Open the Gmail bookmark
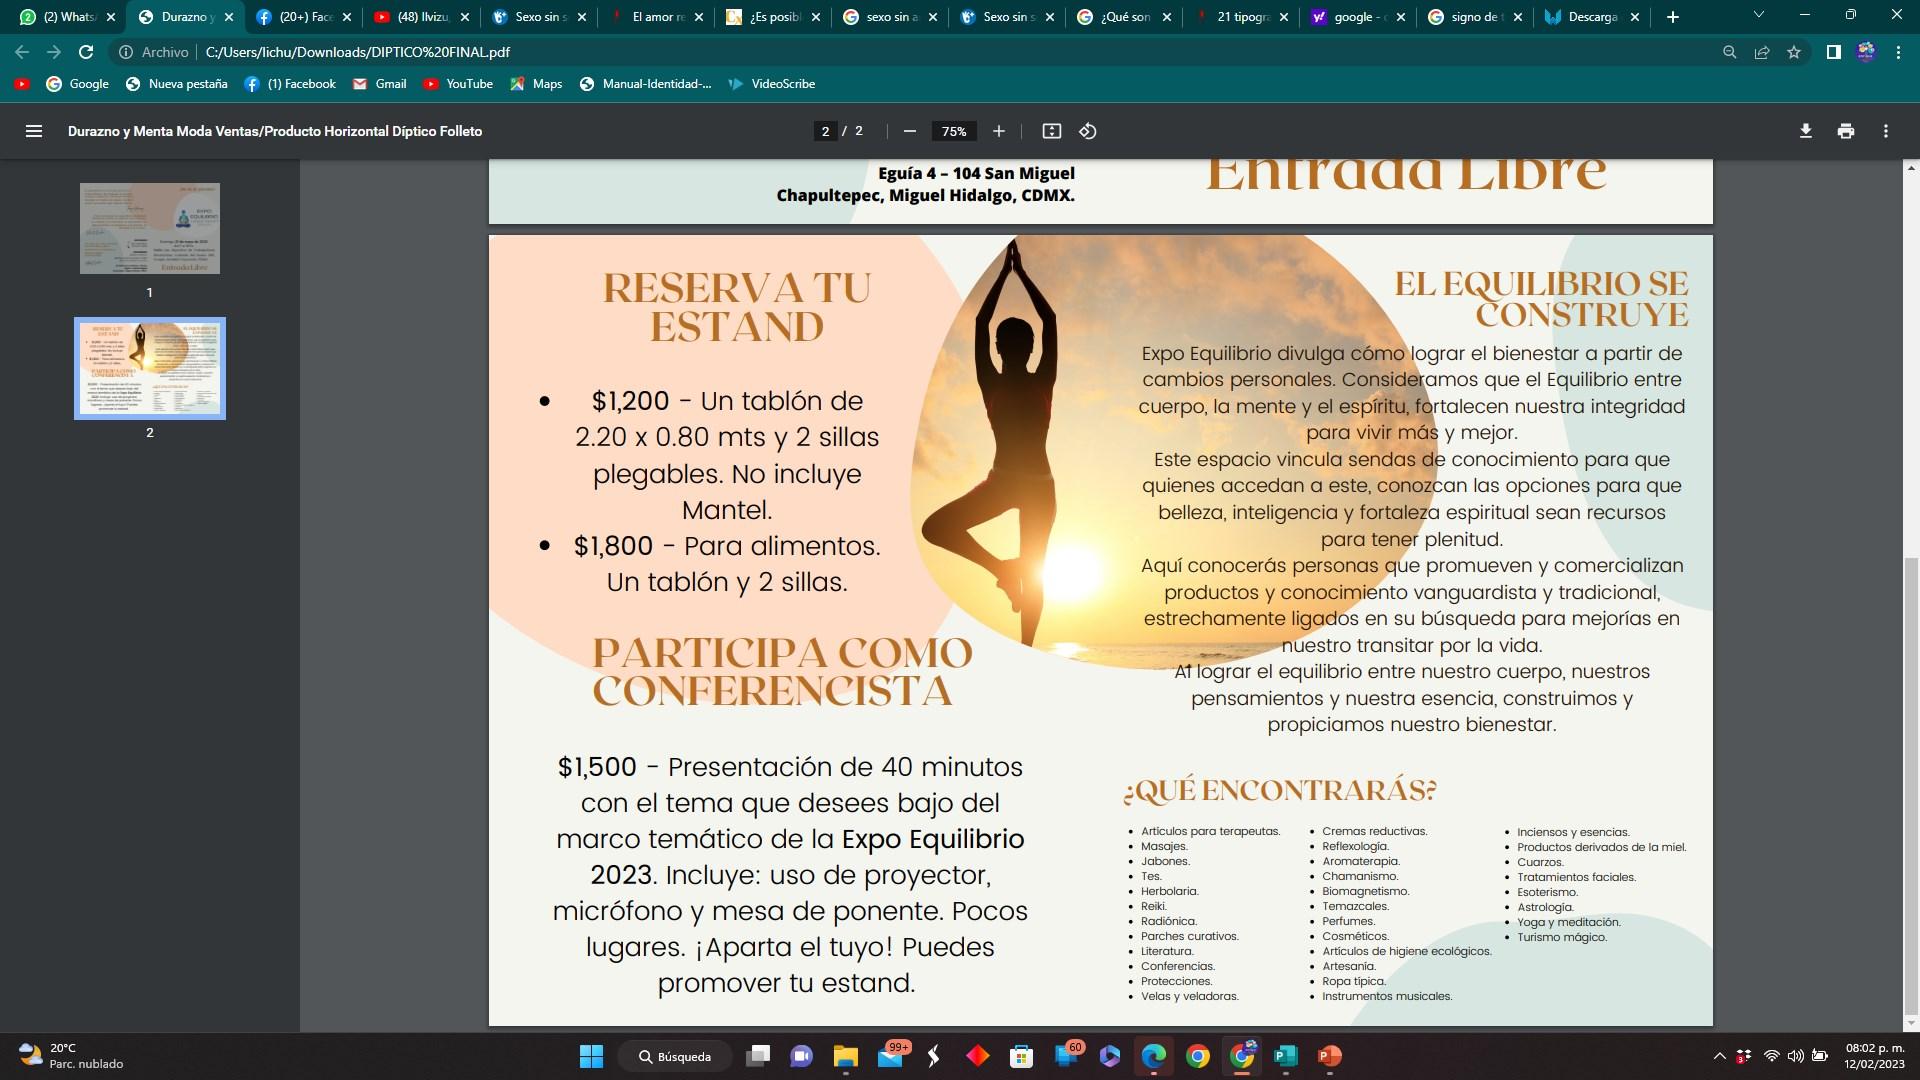This screenshot has height=1080, width=1920. (379, 84)
